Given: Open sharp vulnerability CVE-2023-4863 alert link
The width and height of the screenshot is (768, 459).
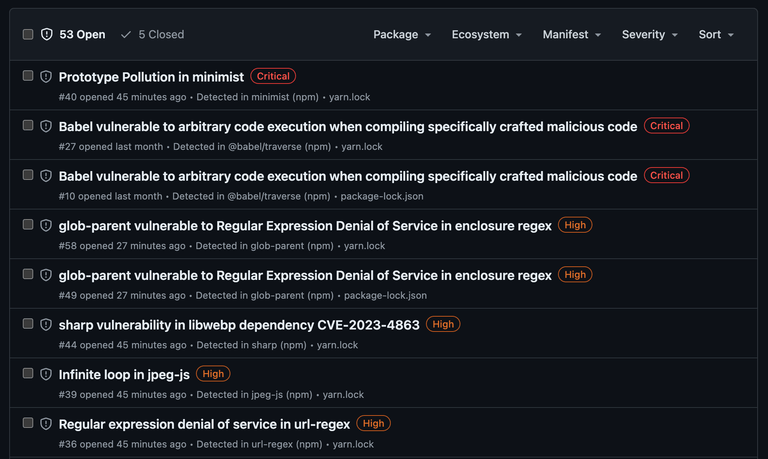Looking at the screenshot, I should click(239, 325).
